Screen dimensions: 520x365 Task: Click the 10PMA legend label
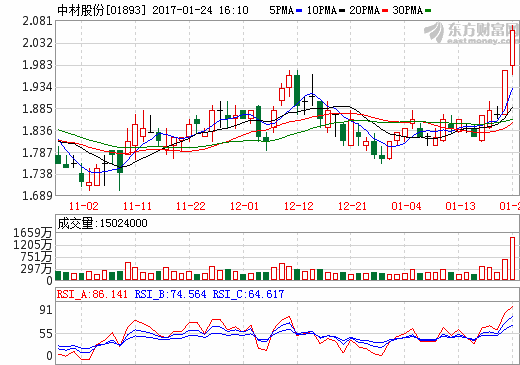coord(322,10)
